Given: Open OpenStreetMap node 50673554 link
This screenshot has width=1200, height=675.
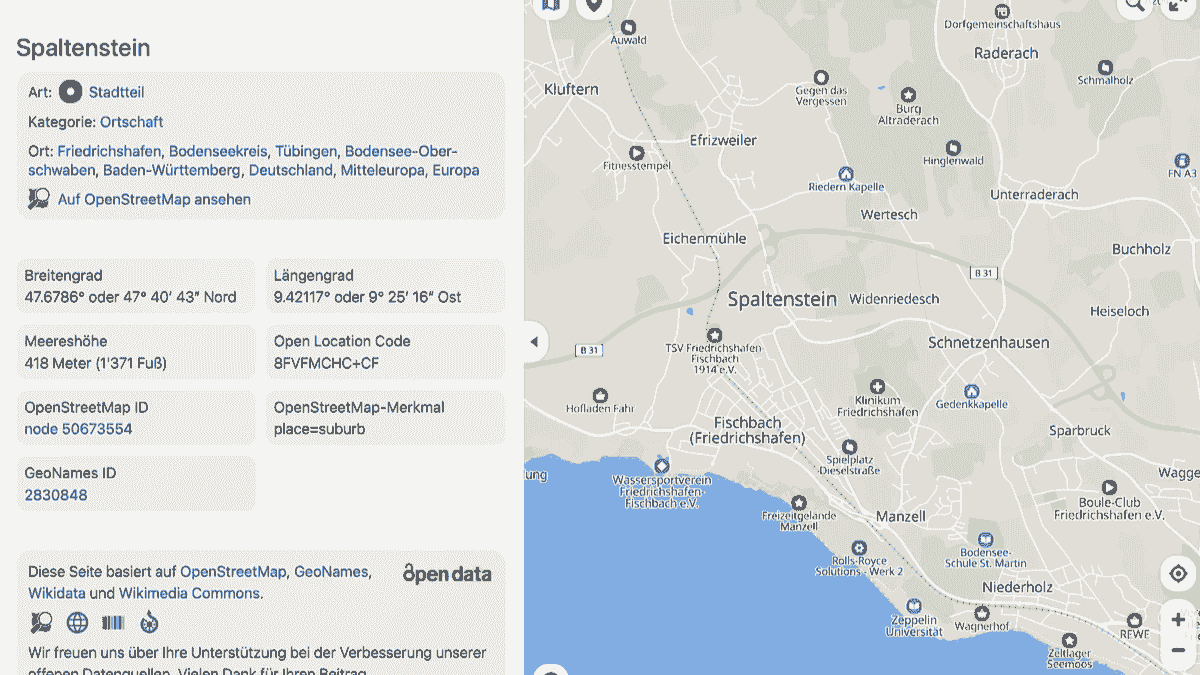Looking at the screenshot, I should 78,429.
